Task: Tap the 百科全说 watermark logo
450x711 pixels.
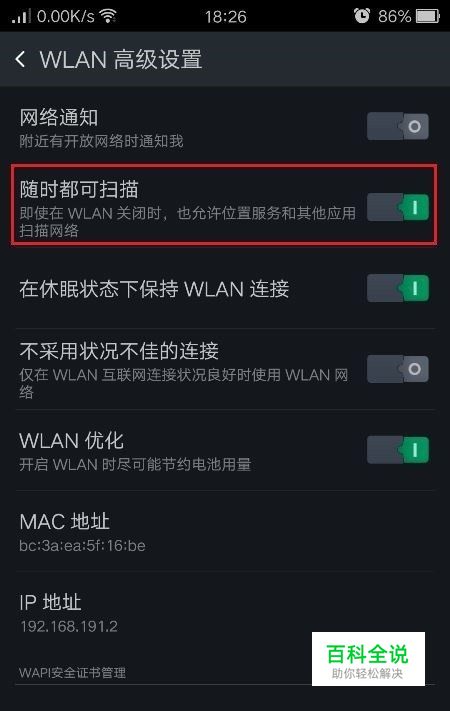Action: tap(368, 659)
